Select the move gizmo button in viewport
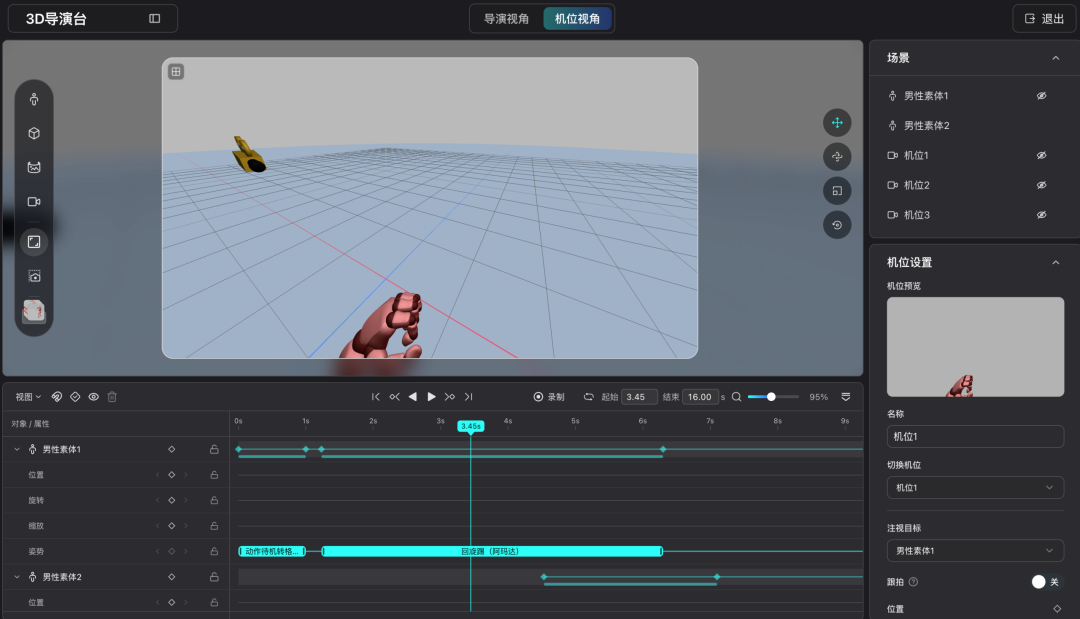 point(837,123)
